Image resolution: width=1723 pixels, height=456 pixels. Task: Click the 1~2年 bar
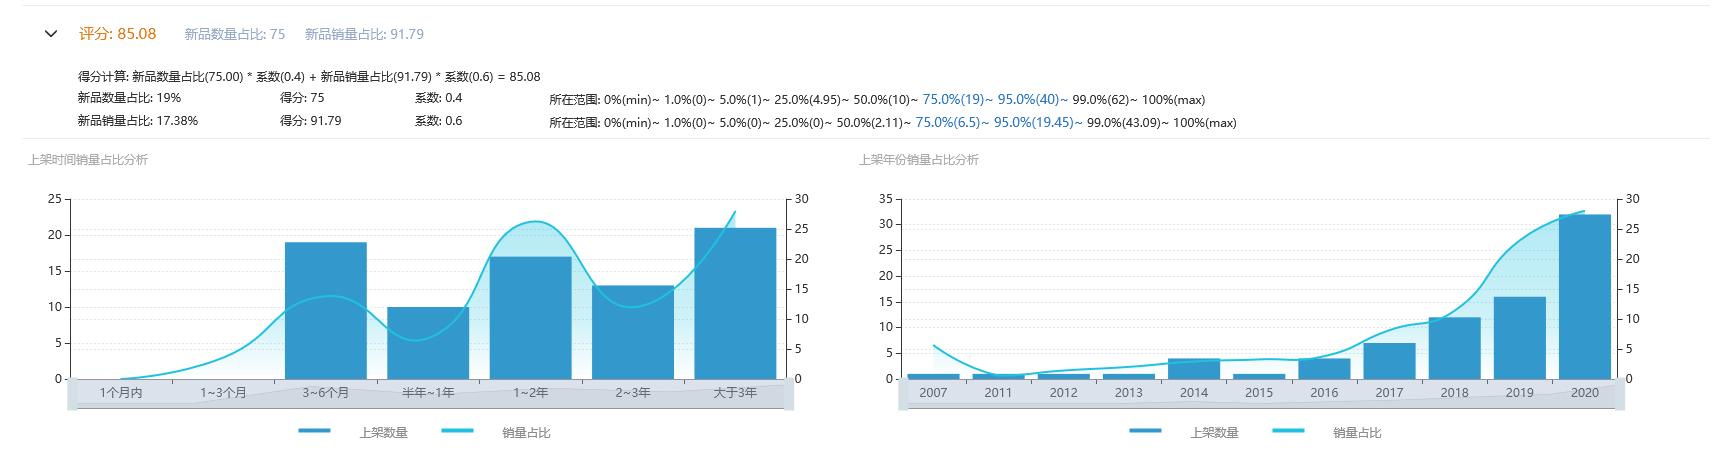530,318
